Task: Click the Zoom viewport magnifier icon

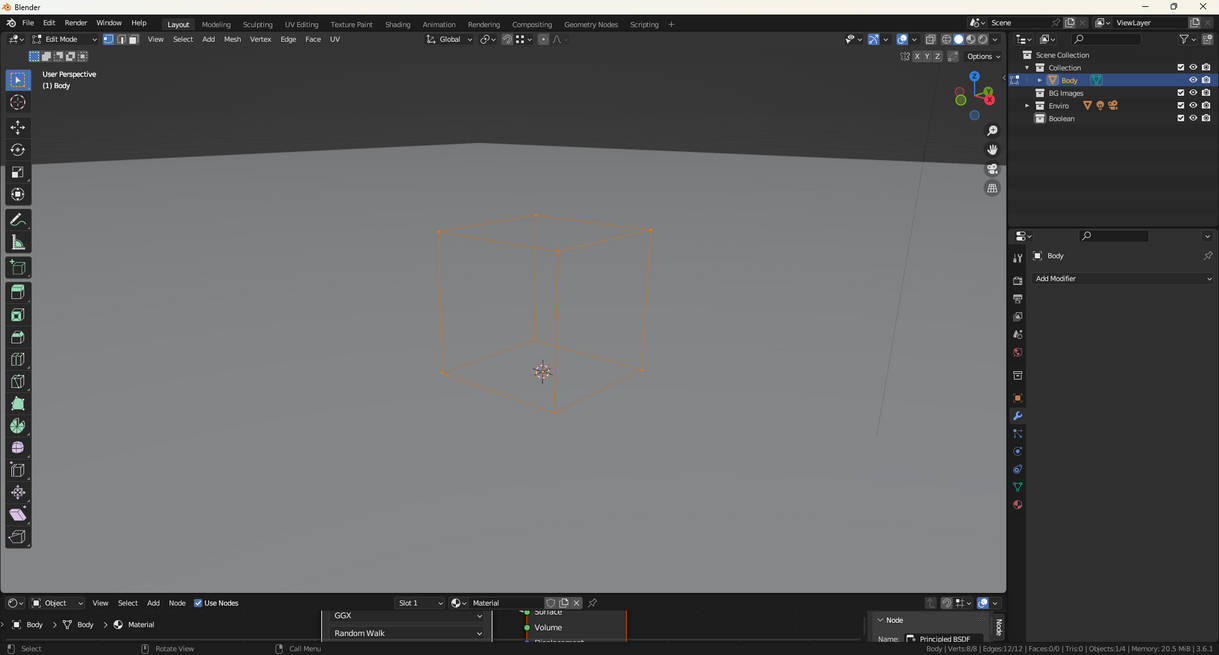Action: coord(992,131)
